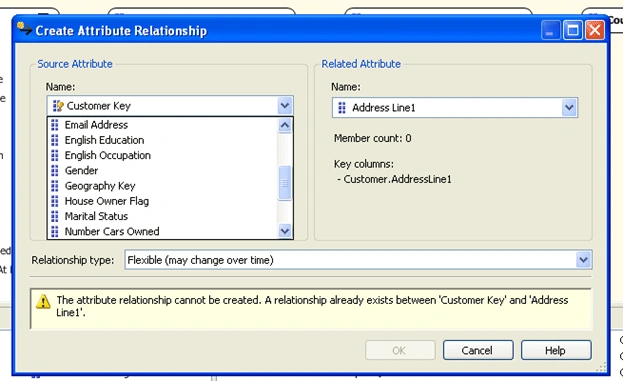Click the Marital Status attribute icon
Image resolution: width=623 pixels, height=381 pixels.
[55, 216]
